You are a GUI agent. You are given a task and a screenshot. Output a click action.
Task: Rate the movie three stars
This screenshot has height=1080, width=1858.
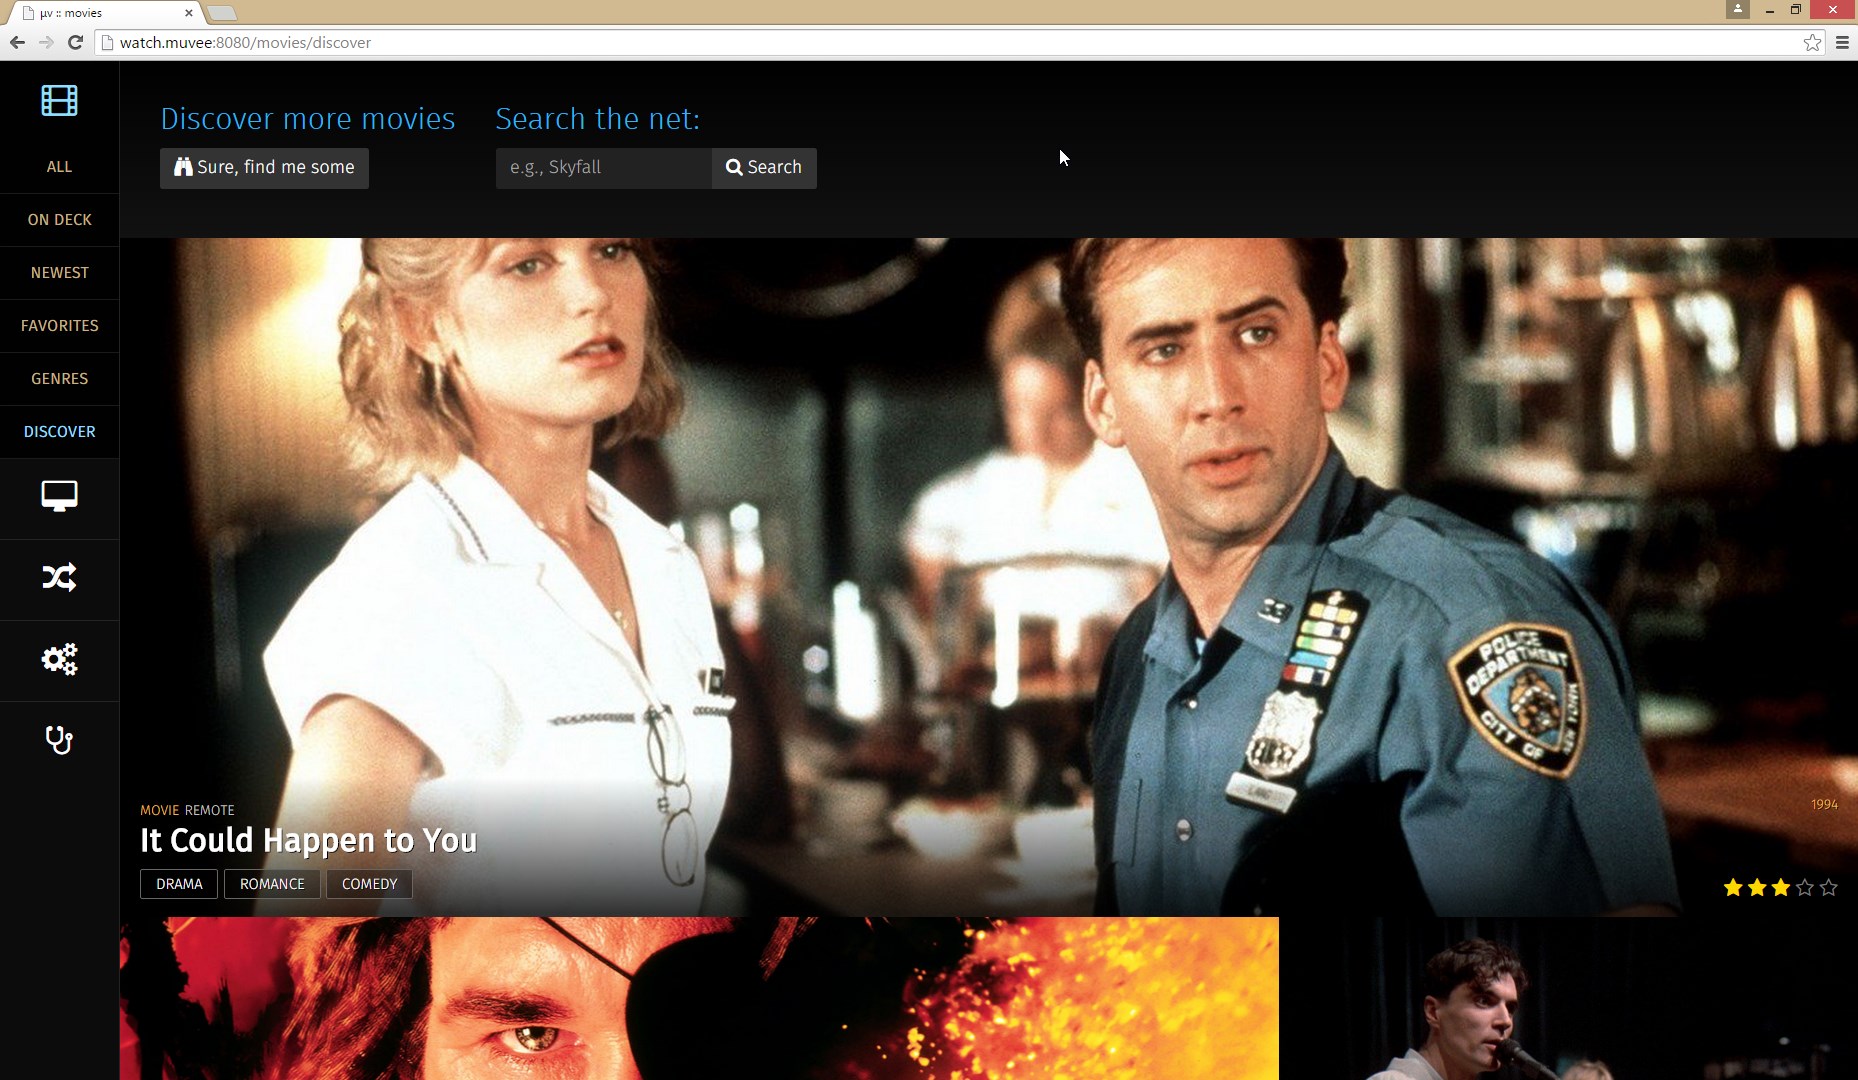1781,887
